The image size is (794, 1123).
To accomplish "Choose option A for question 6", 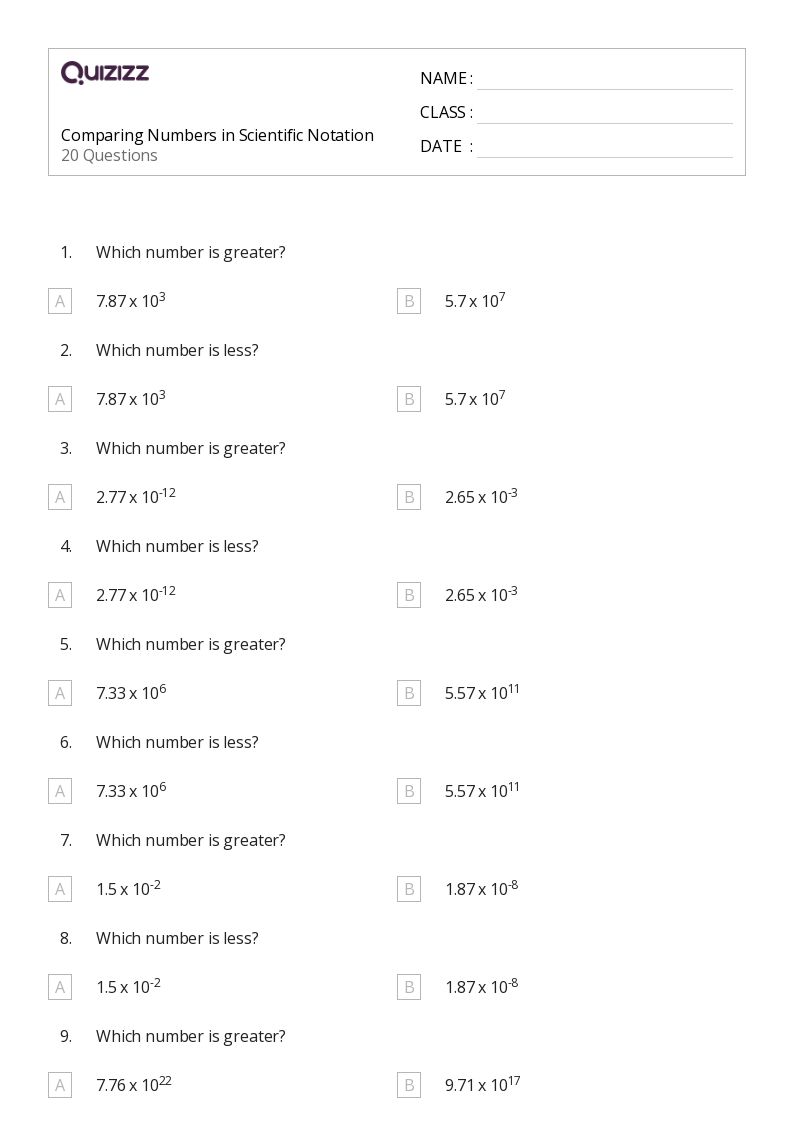I will click(x=60, y=791).
